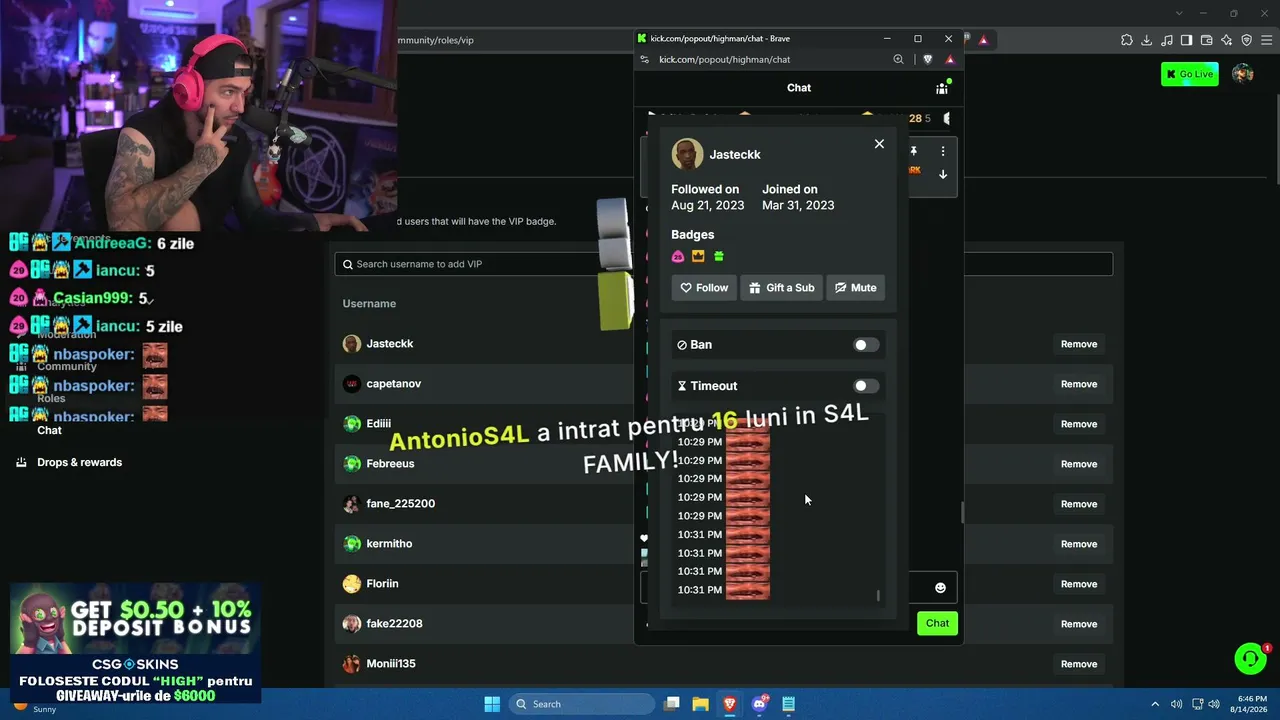Toggle the Ban switch on
1280x720 pixels.
click(866, 345)
